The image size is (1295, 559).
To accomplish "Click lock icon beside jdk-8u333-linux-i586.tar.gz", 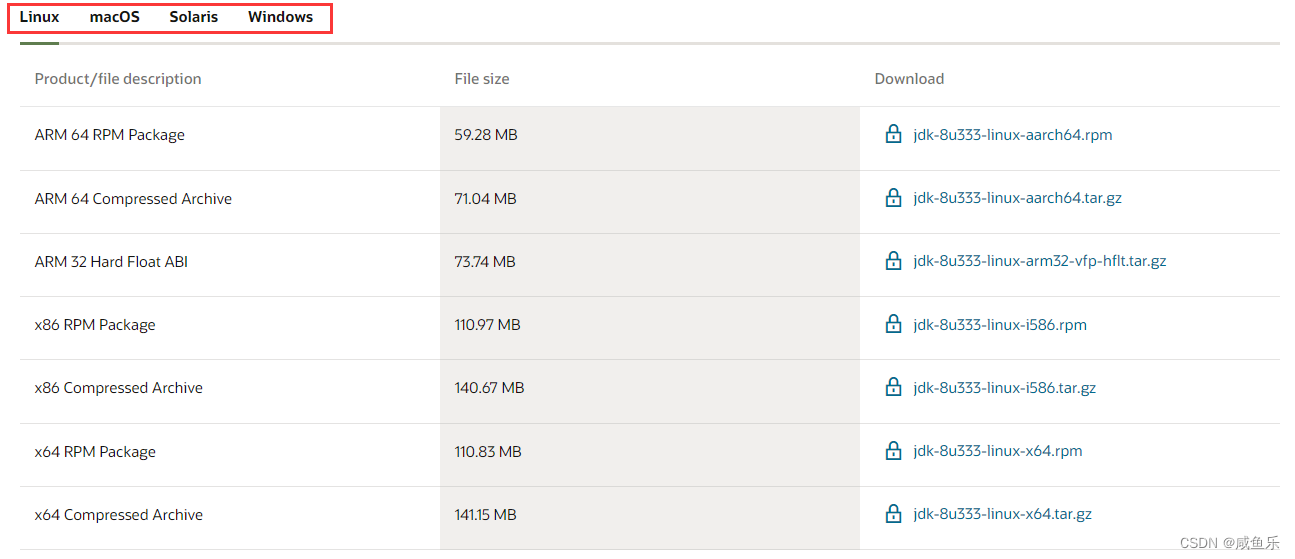I will coord(894,387).
